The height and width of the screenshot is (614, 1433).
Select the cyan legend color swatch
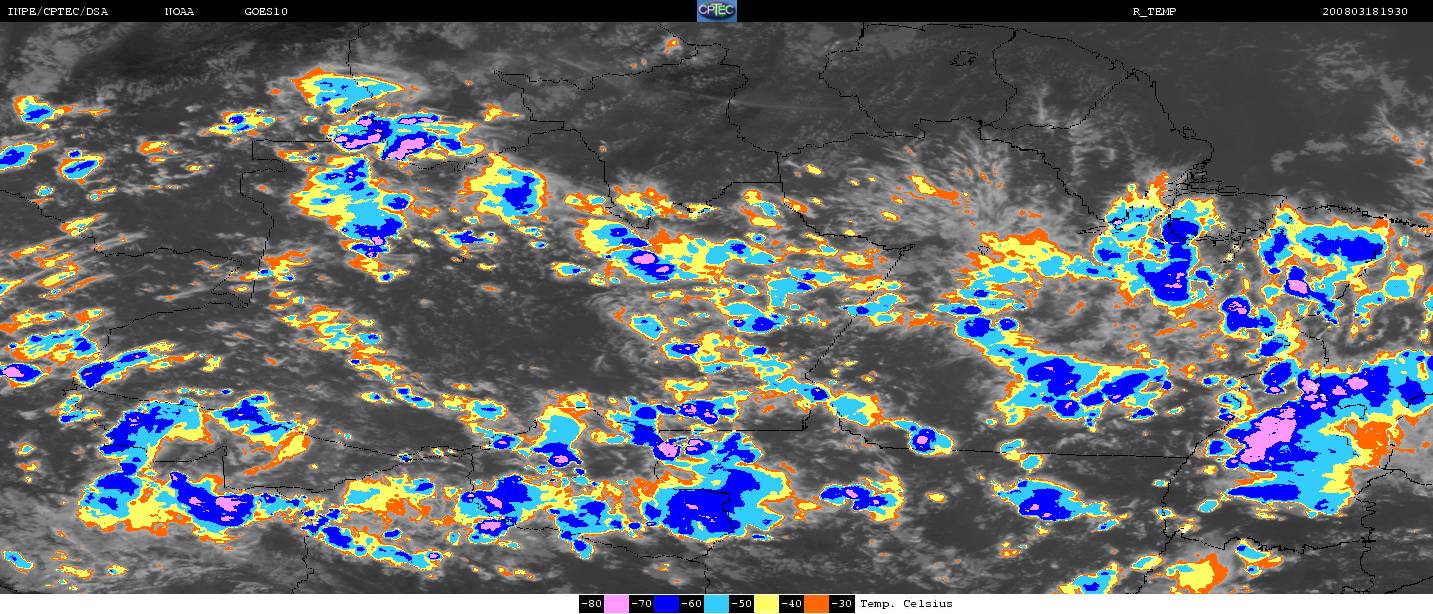click(716, 604)
